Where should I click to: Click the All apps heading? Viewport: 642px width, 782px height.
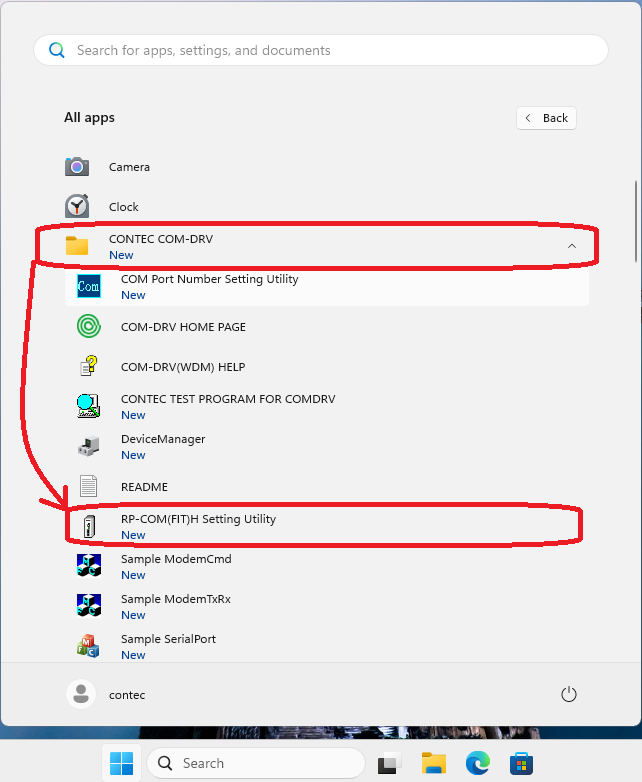[x=89, y=118]
